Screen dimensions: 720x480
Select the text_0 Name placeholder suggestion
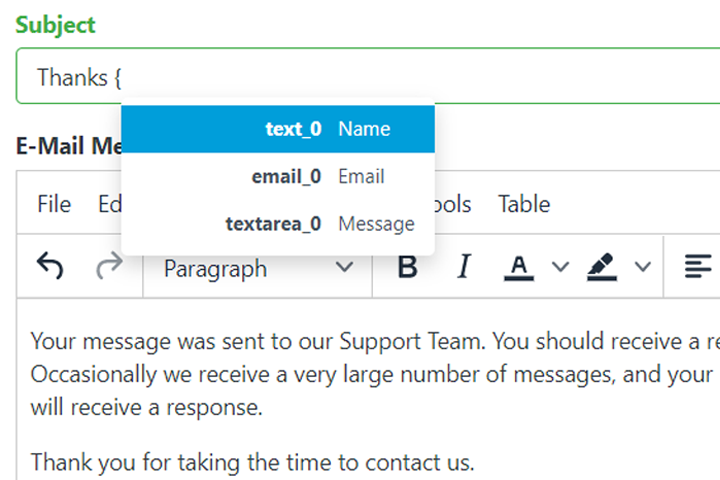(278, 129)
